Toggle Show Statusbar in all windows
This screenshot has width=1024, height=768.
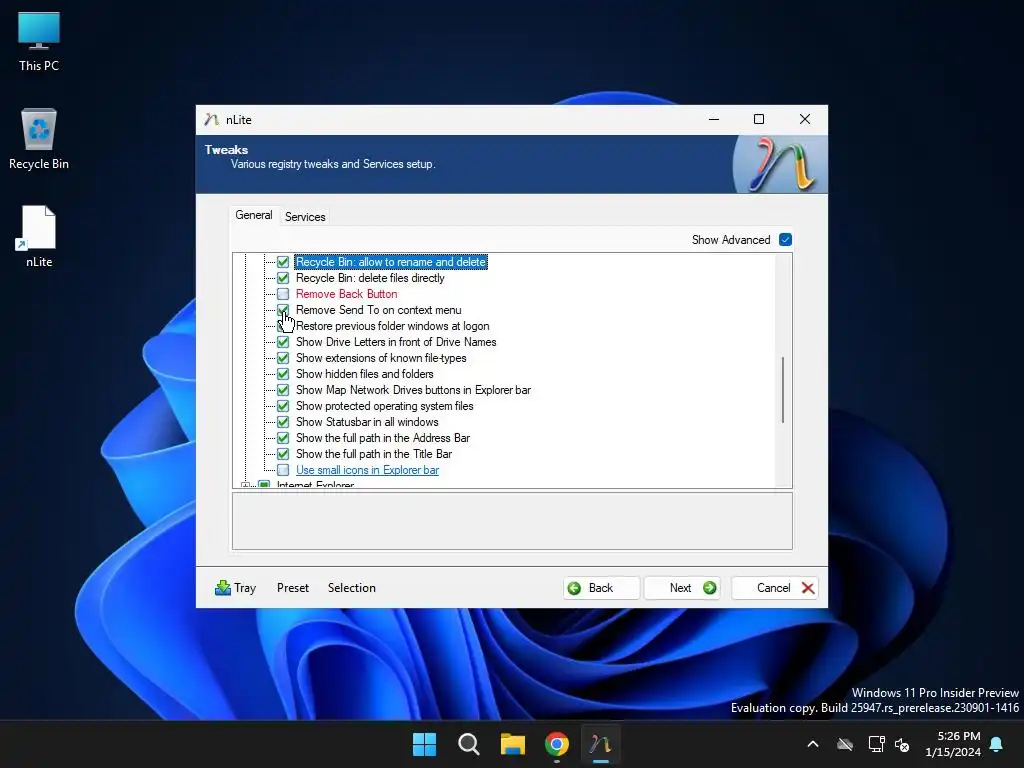(283, 422)
